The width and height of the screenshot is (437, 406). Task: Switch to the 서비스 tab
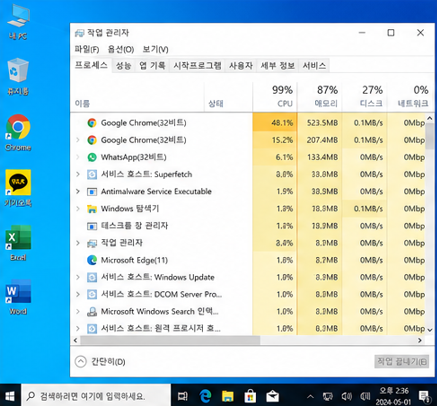[314, 66]
